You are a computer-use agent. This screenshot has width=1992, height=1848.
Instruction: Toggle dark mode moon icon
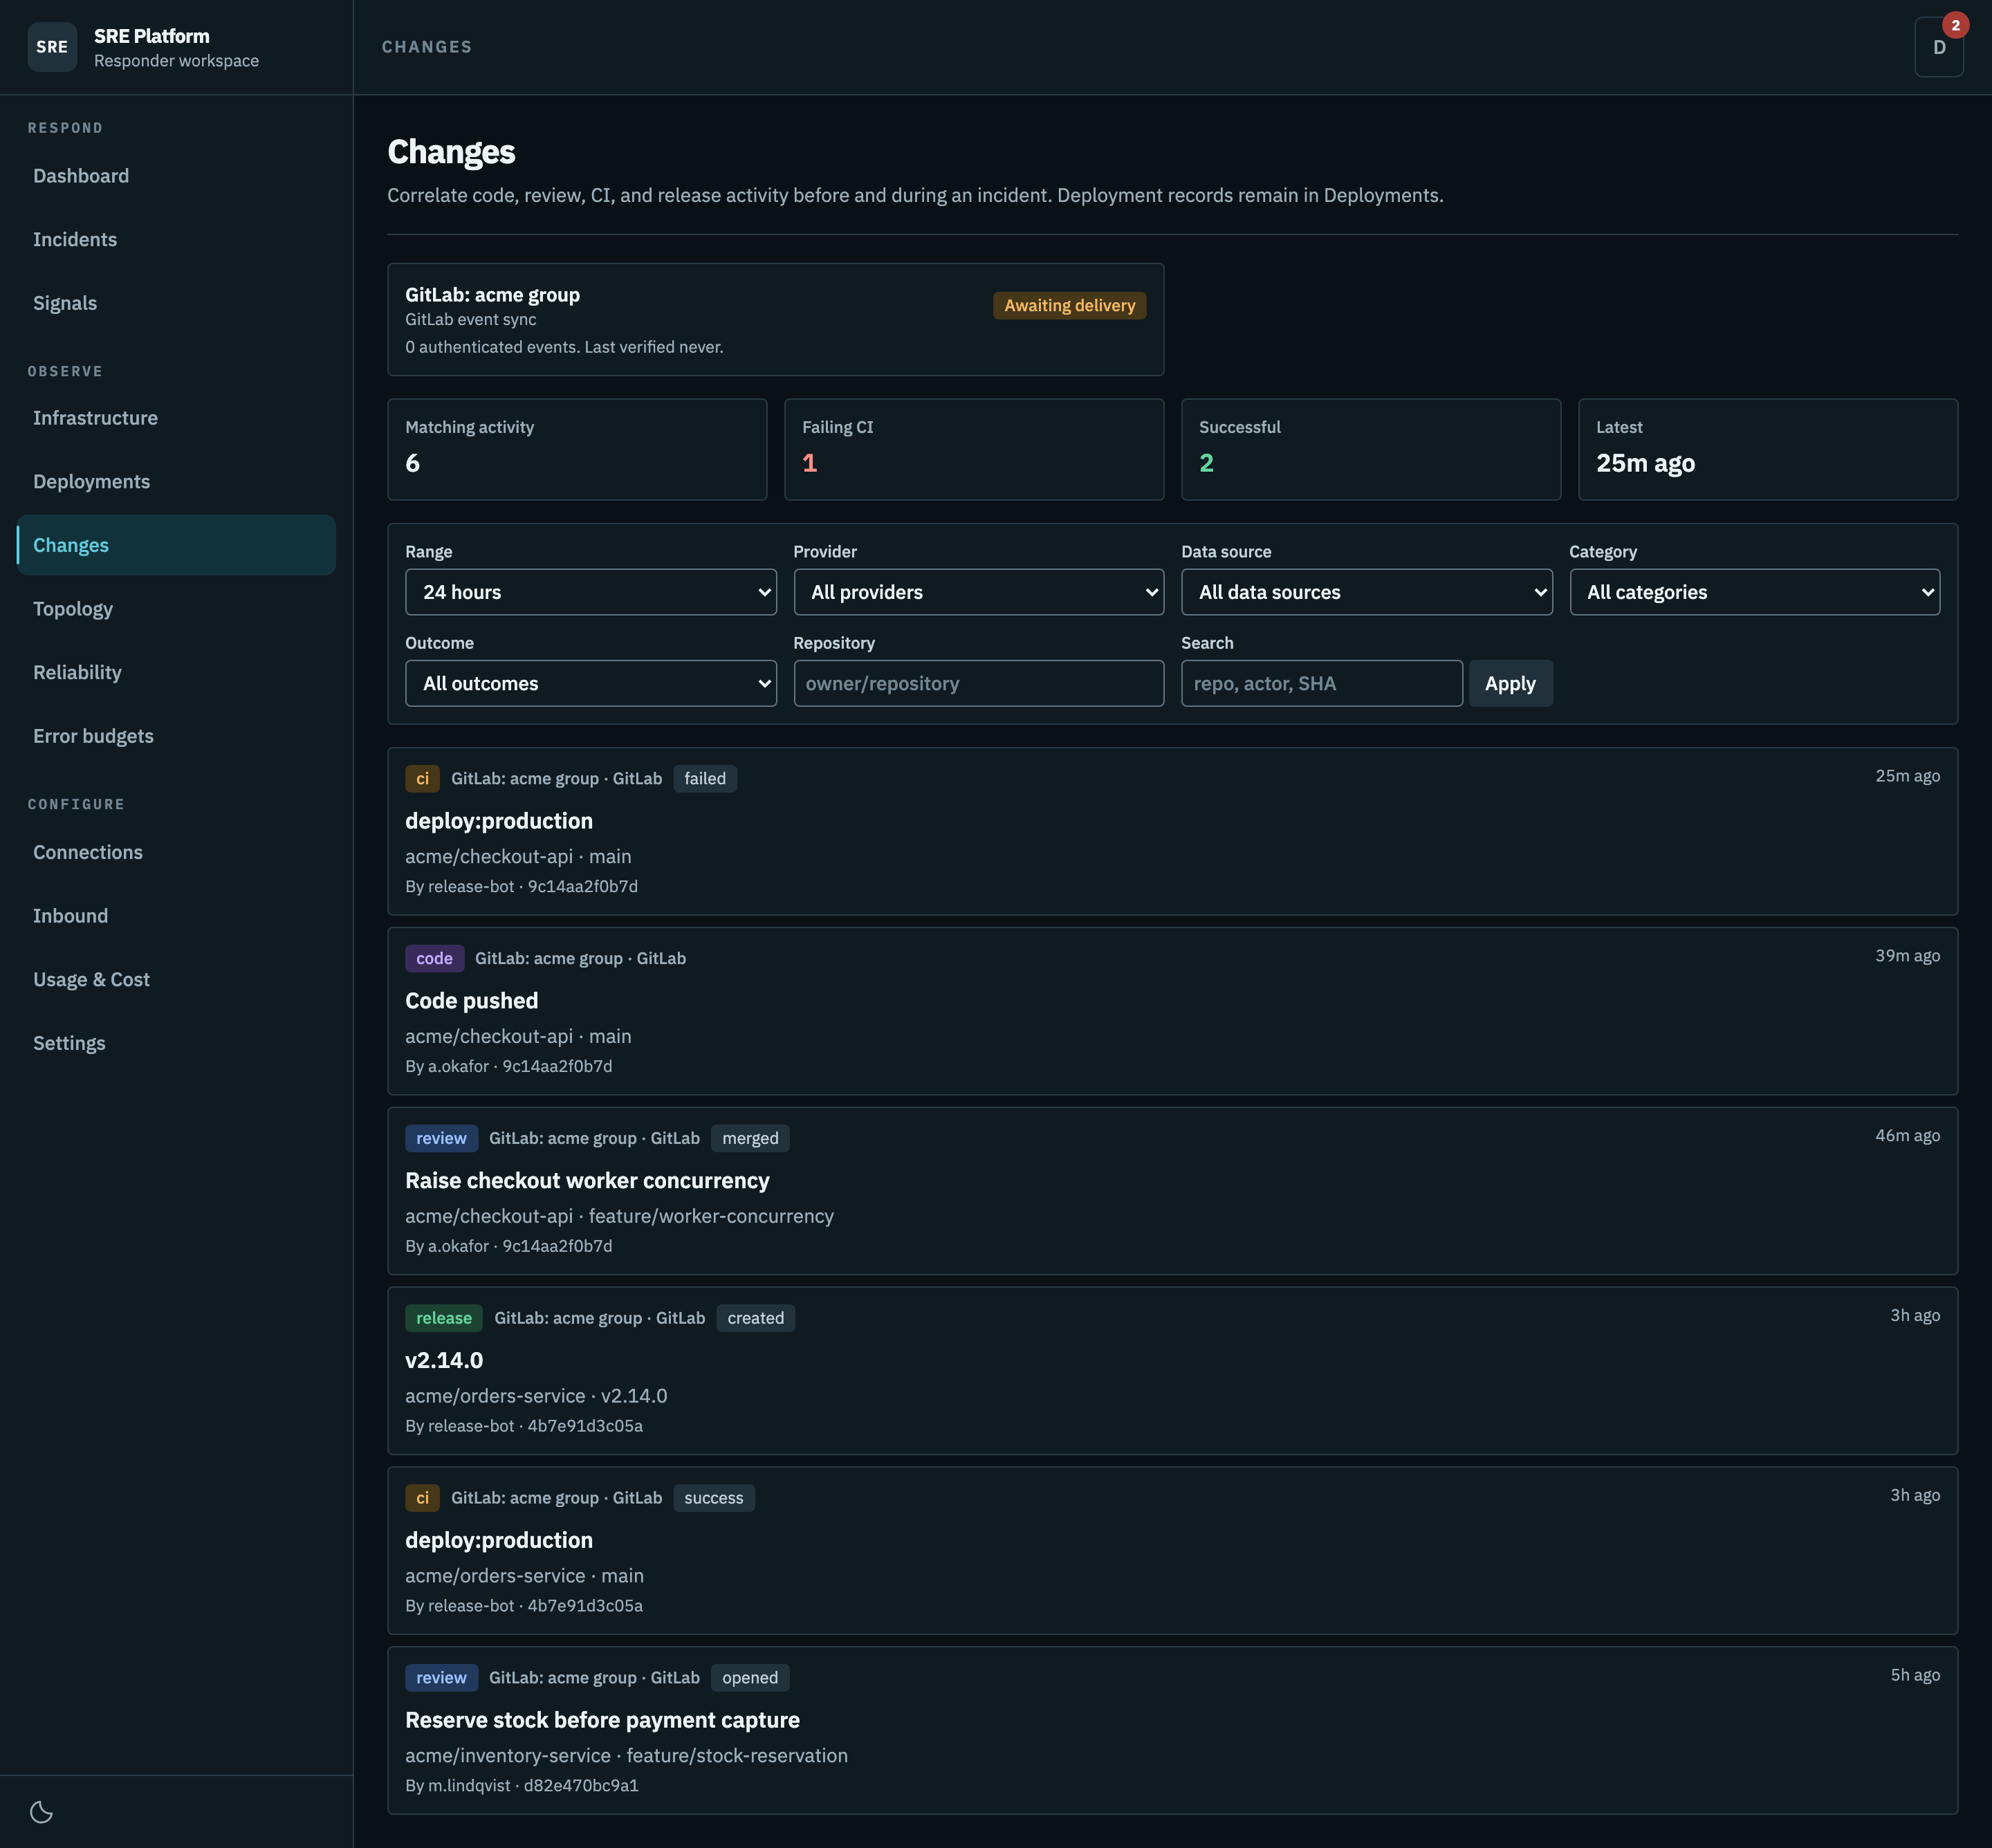click(41, 1811)
